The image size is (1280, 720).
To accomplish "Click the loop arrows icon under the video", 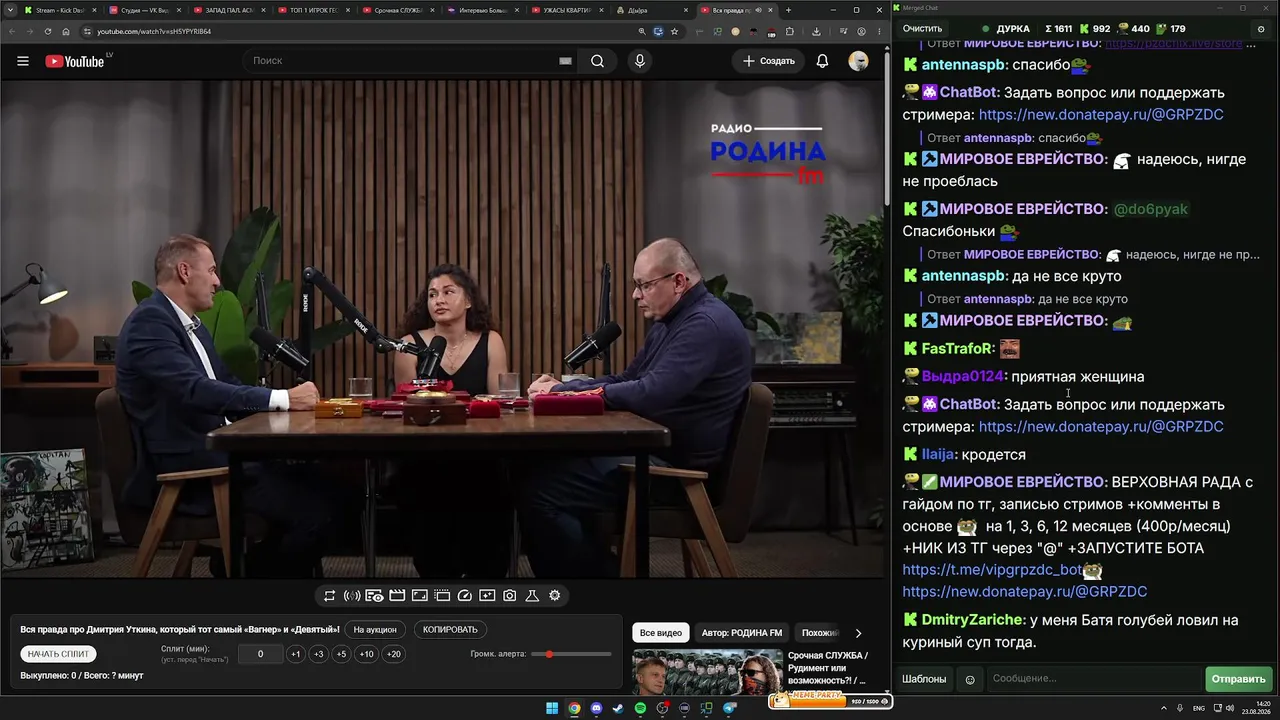I will click(x=329, y=596).
